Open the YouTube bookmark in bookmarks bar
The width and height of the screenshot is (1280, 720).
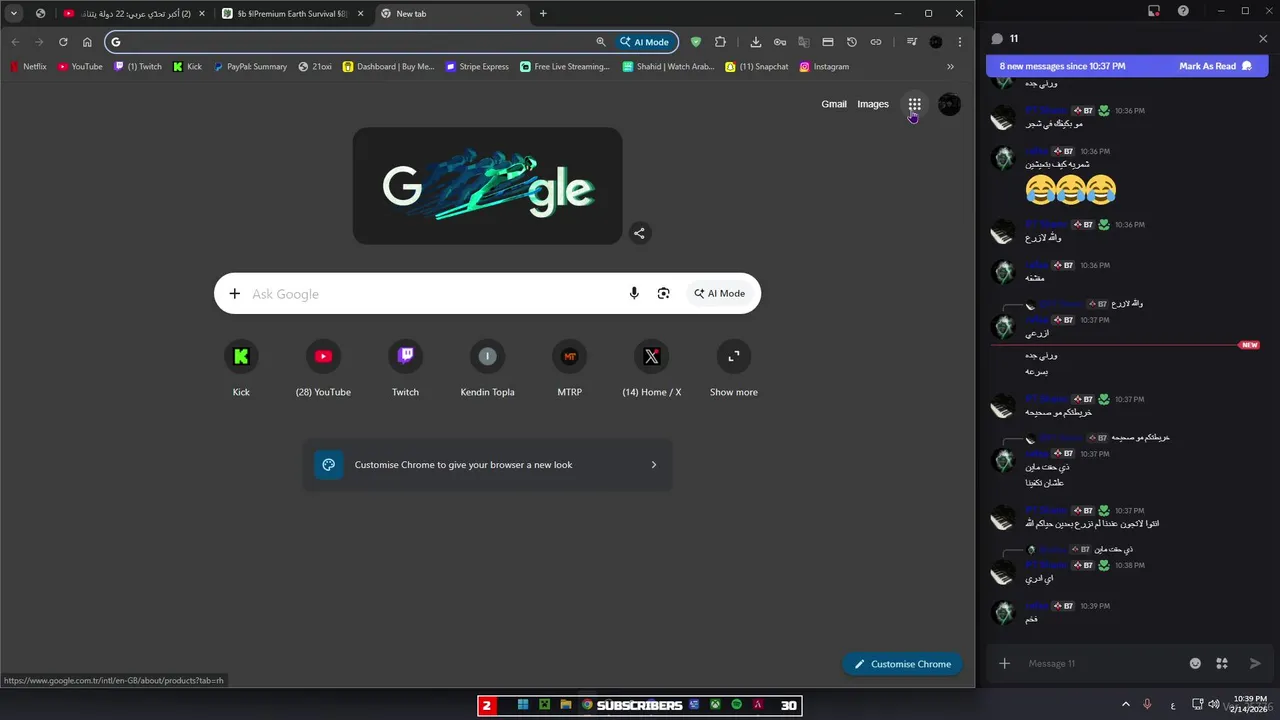(x=80, y=67)
